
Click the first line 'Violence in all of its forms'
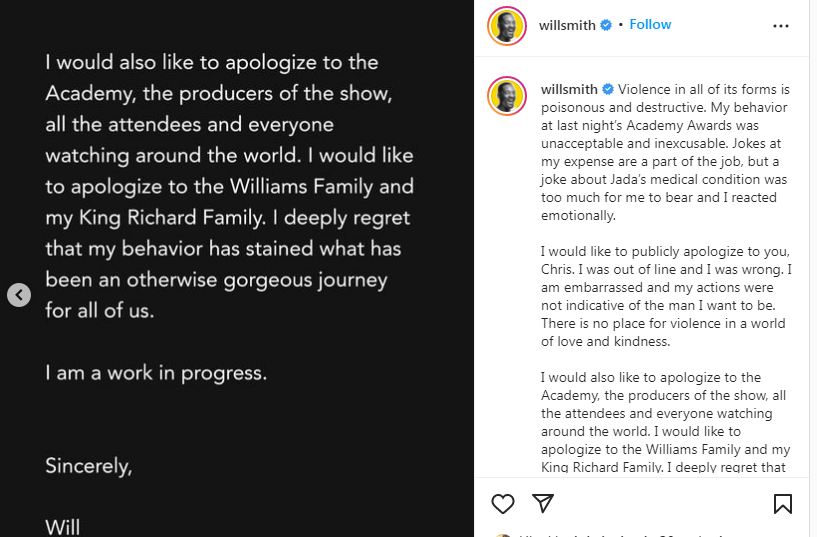pos(704,90)
